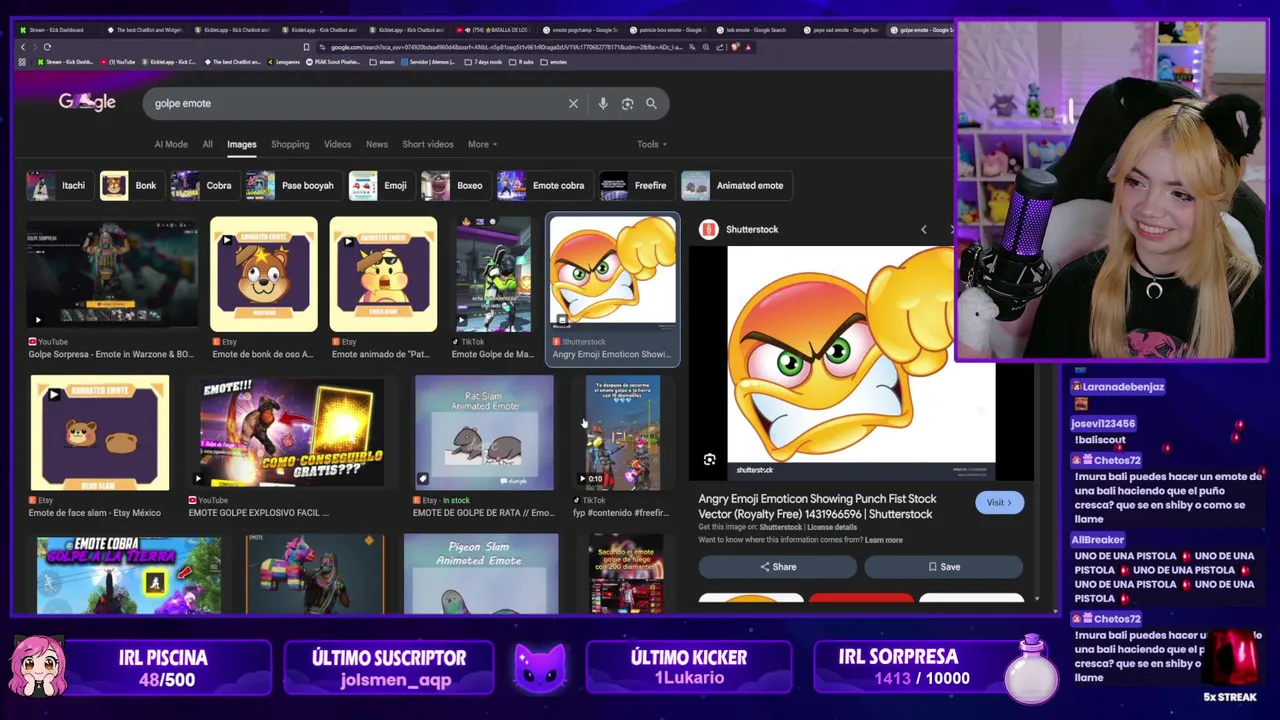Open the Short videos tab
The height and width of the screenshot is (720, 1280).
(x=428, y=144)
